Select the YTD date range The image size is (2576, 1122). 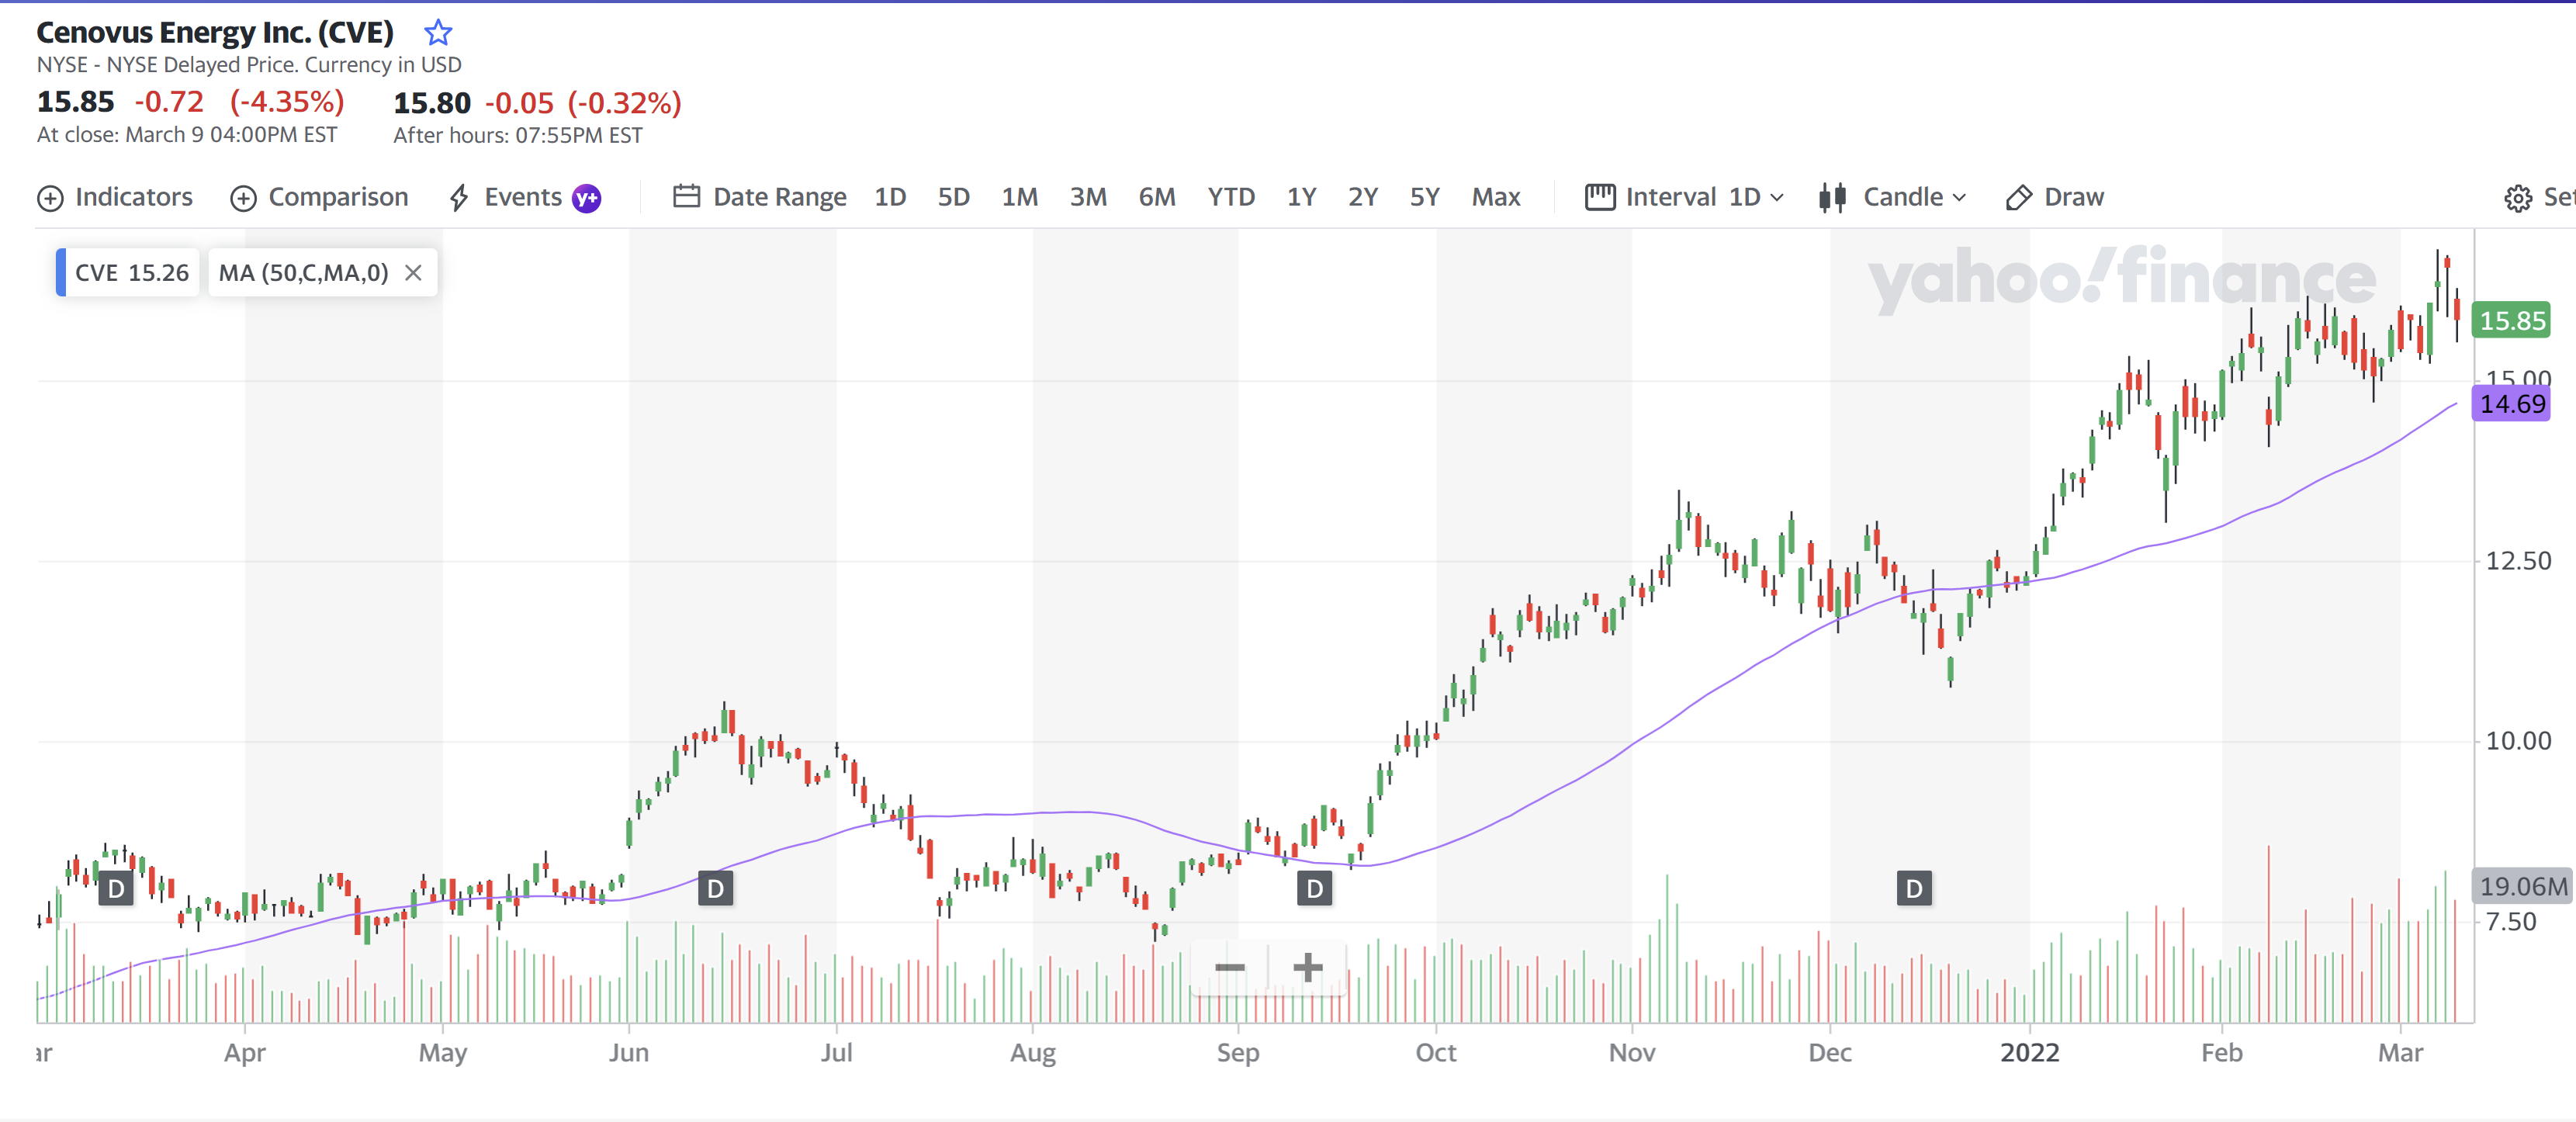click(x=1231, y=197)
